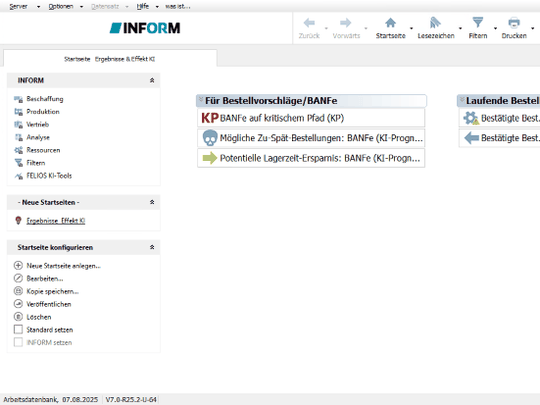540x405 pixels.
Task: Click the 'was ist...' menu item
Action: pos(178,7)
